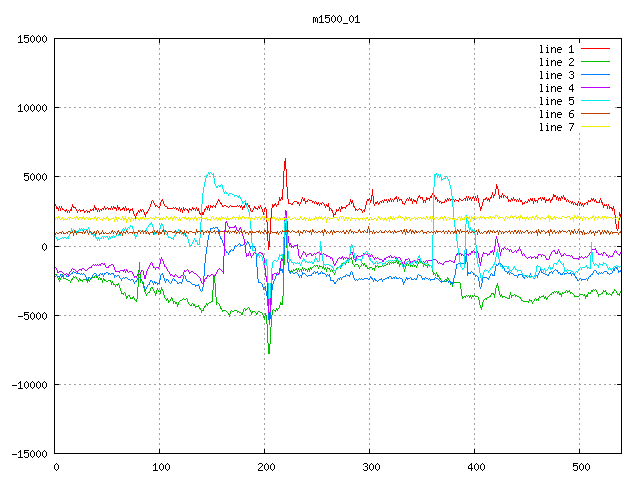Click the 15000 y-axis tick label
Image resolution: width=640 pixels, height=480 pixels.
[32, 39]
